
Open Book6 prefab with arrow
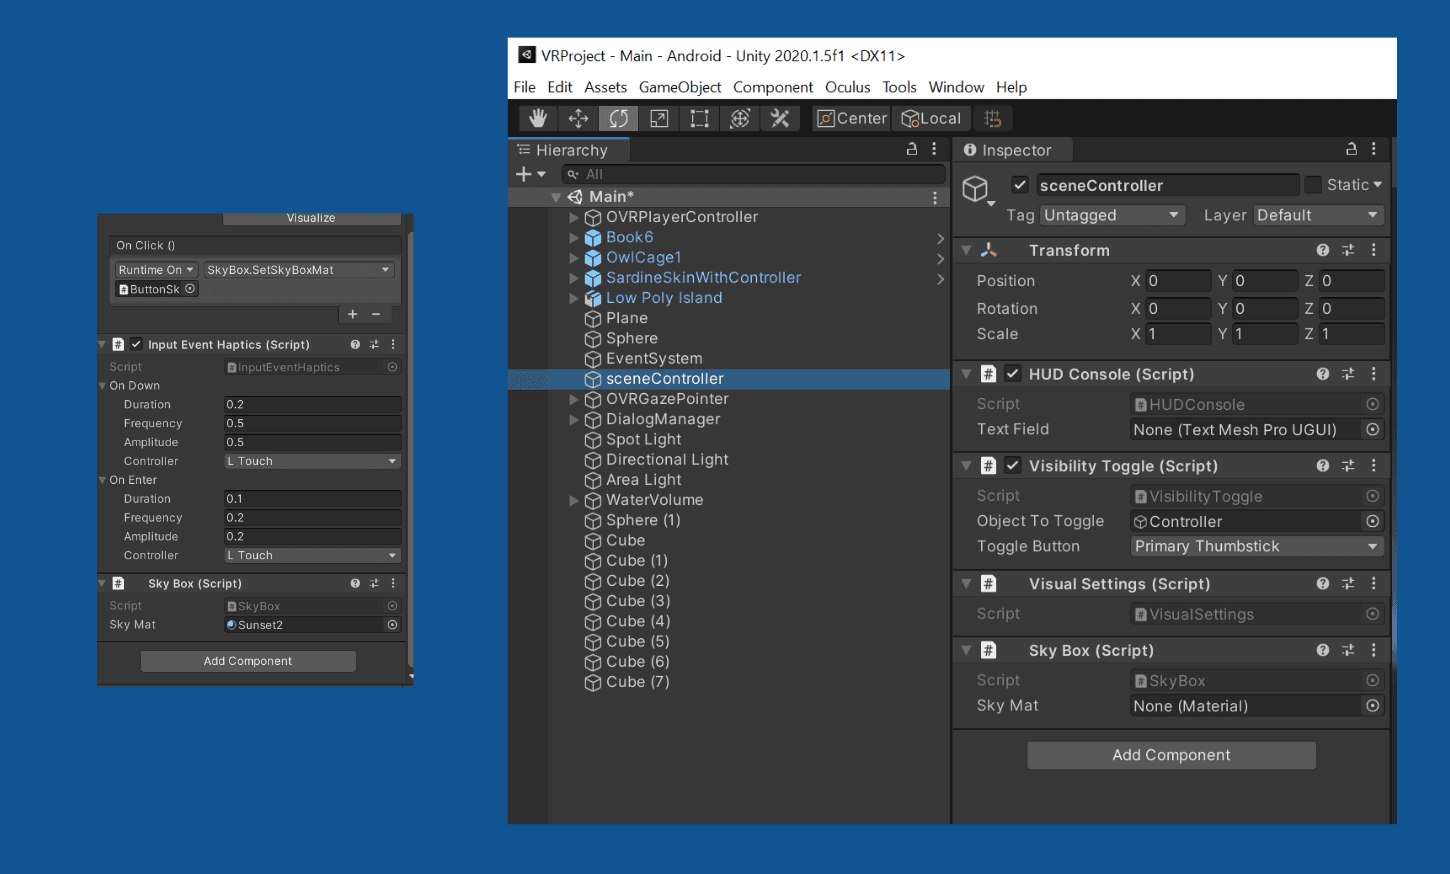click(940, 238)
